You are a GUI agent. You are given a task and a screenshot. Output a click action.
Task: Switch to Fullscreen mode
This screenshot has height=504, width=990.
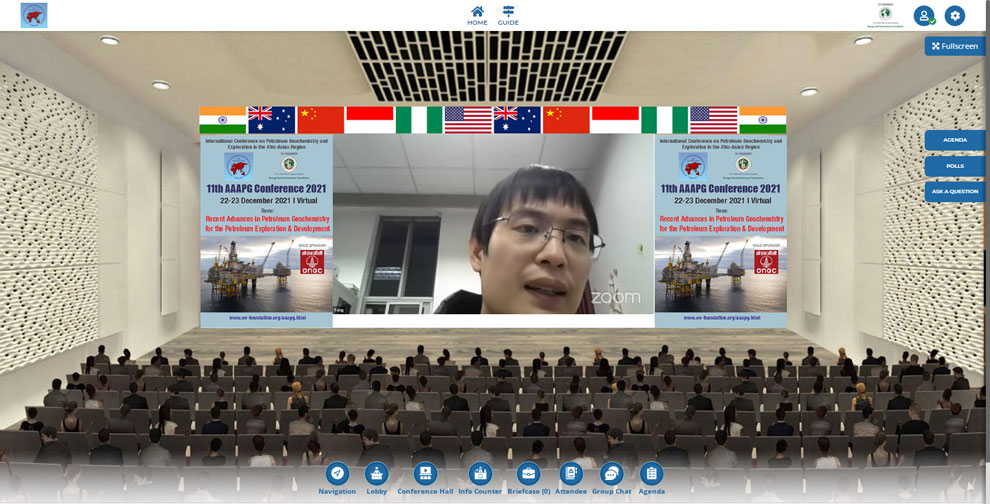pyautogui.click(x=955, y=46)
